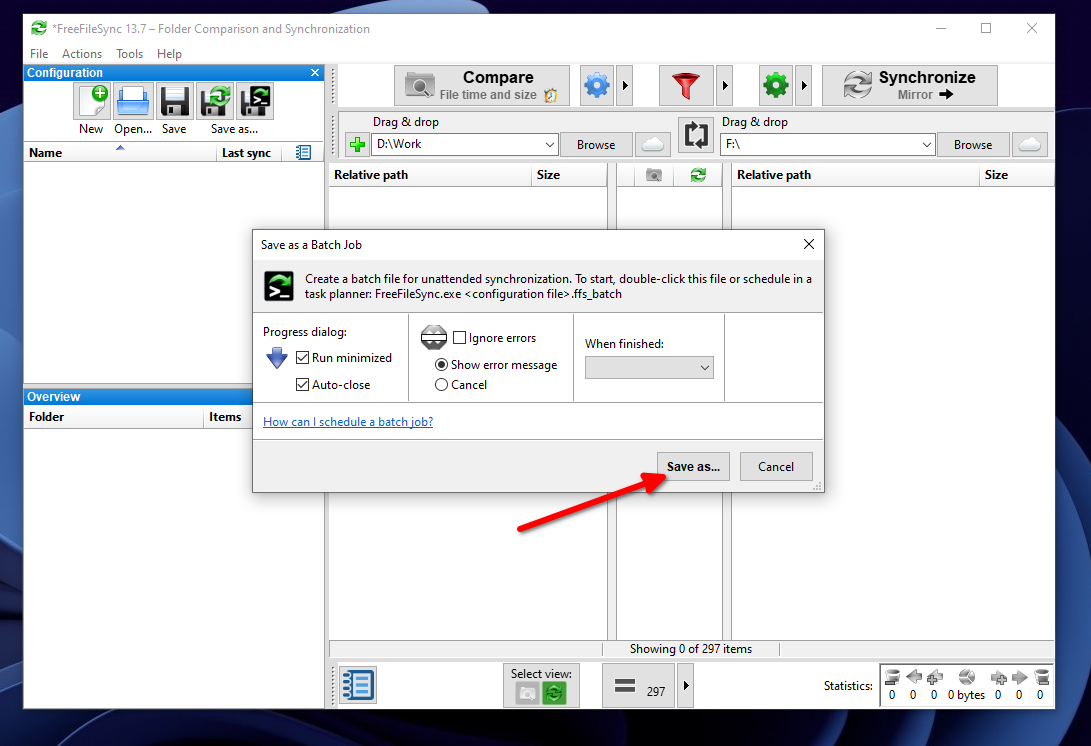The height and width of the screenshot is (746, 1091).
Task: Click the Synchronize Mirror button
Action: pos(909,86)
